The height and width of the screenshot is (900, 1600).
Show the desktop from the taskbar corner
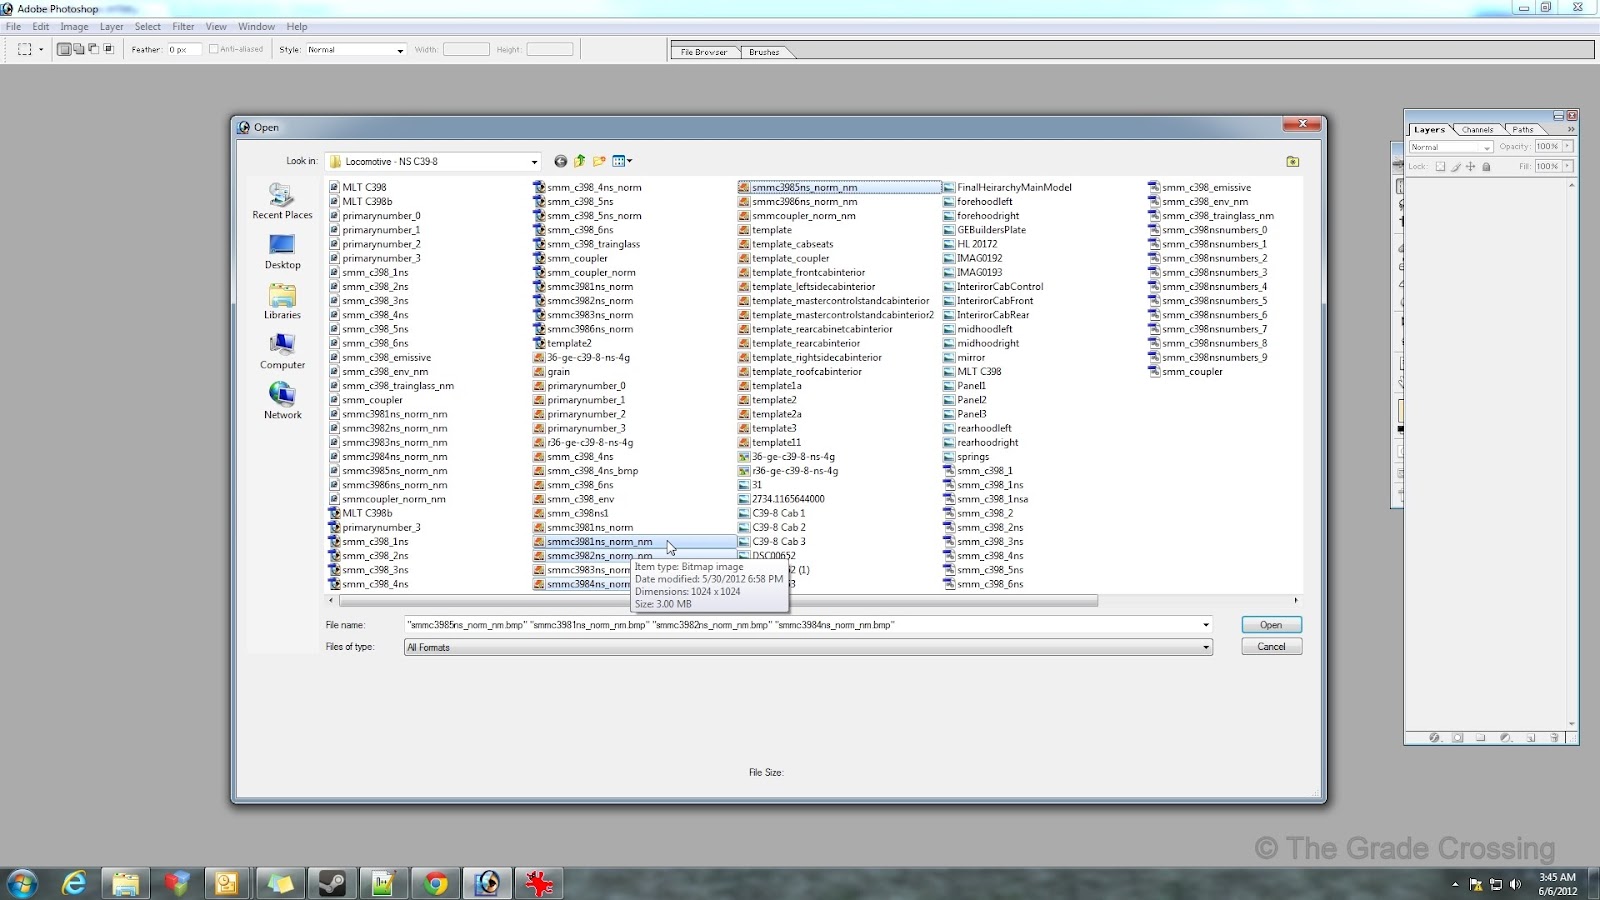[1593, 883]
